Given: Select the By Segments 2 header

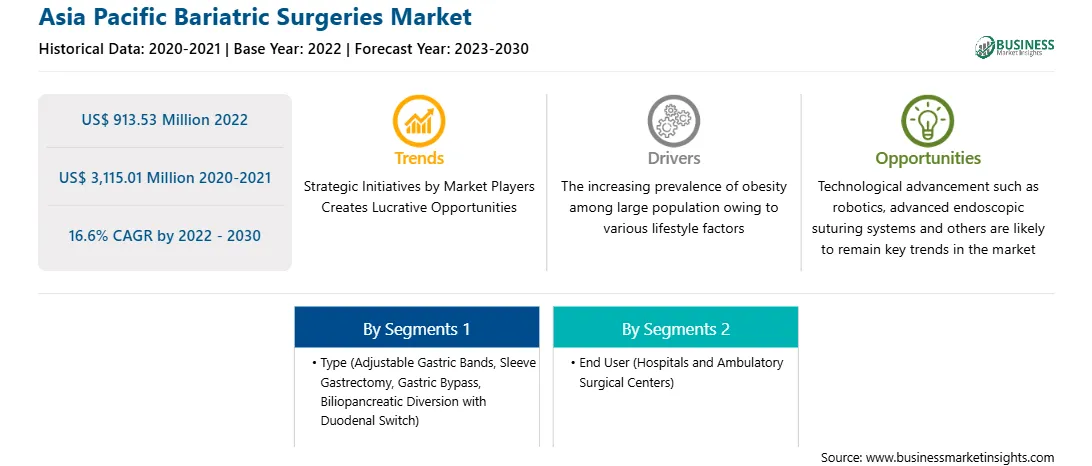Looking at the screenshot, I should point(676,327).
